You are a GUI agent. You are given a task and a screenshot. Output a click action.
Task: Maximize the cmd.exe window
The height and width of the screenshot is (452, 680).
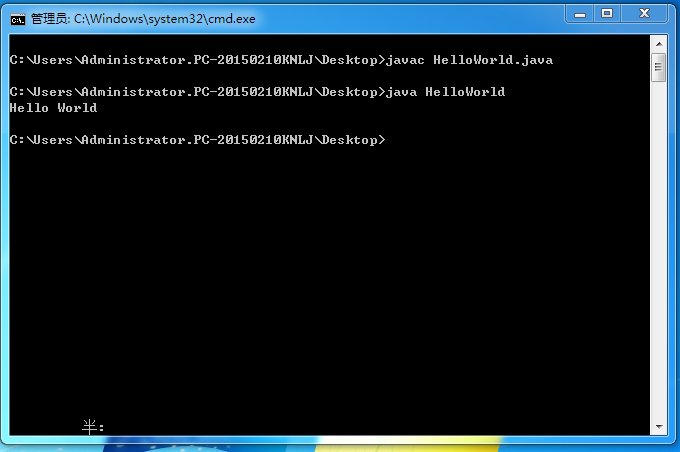(x=607, y=14)
